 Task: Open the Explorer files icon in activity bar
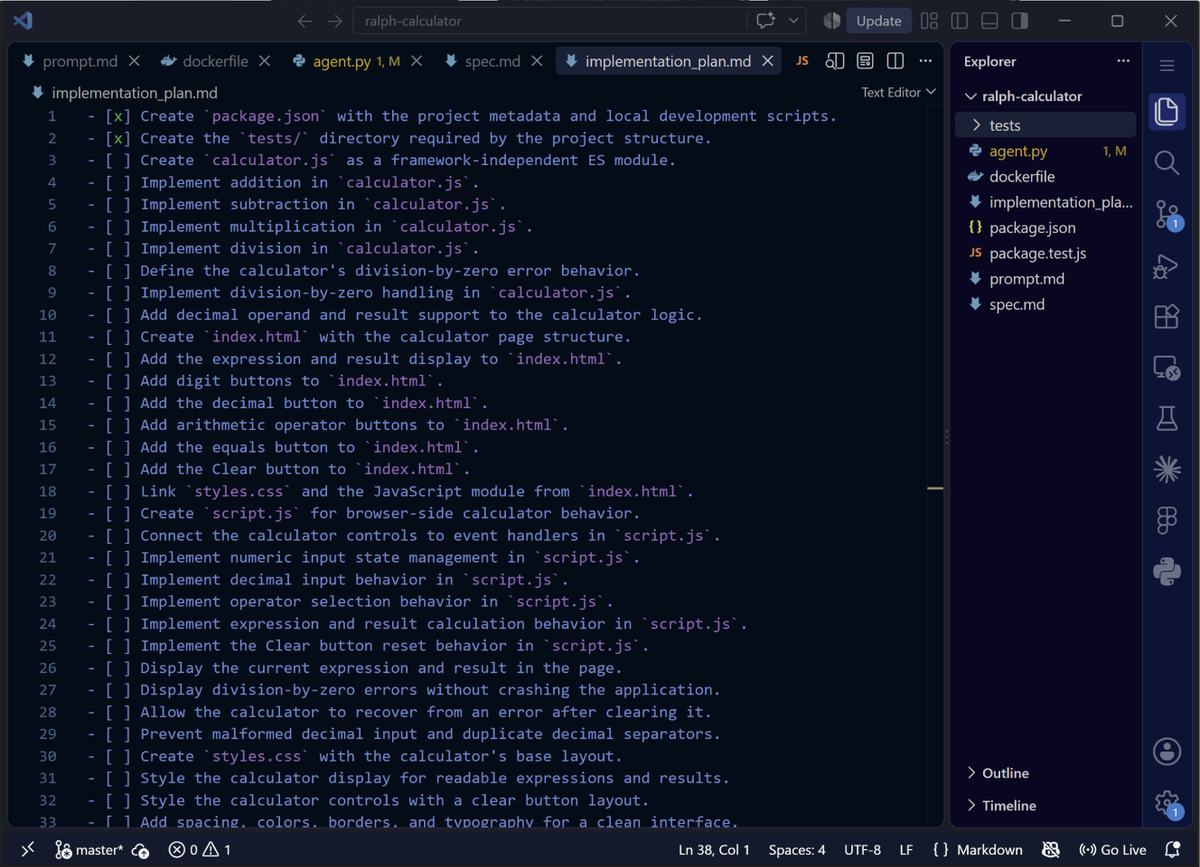tap(1167, 110)
